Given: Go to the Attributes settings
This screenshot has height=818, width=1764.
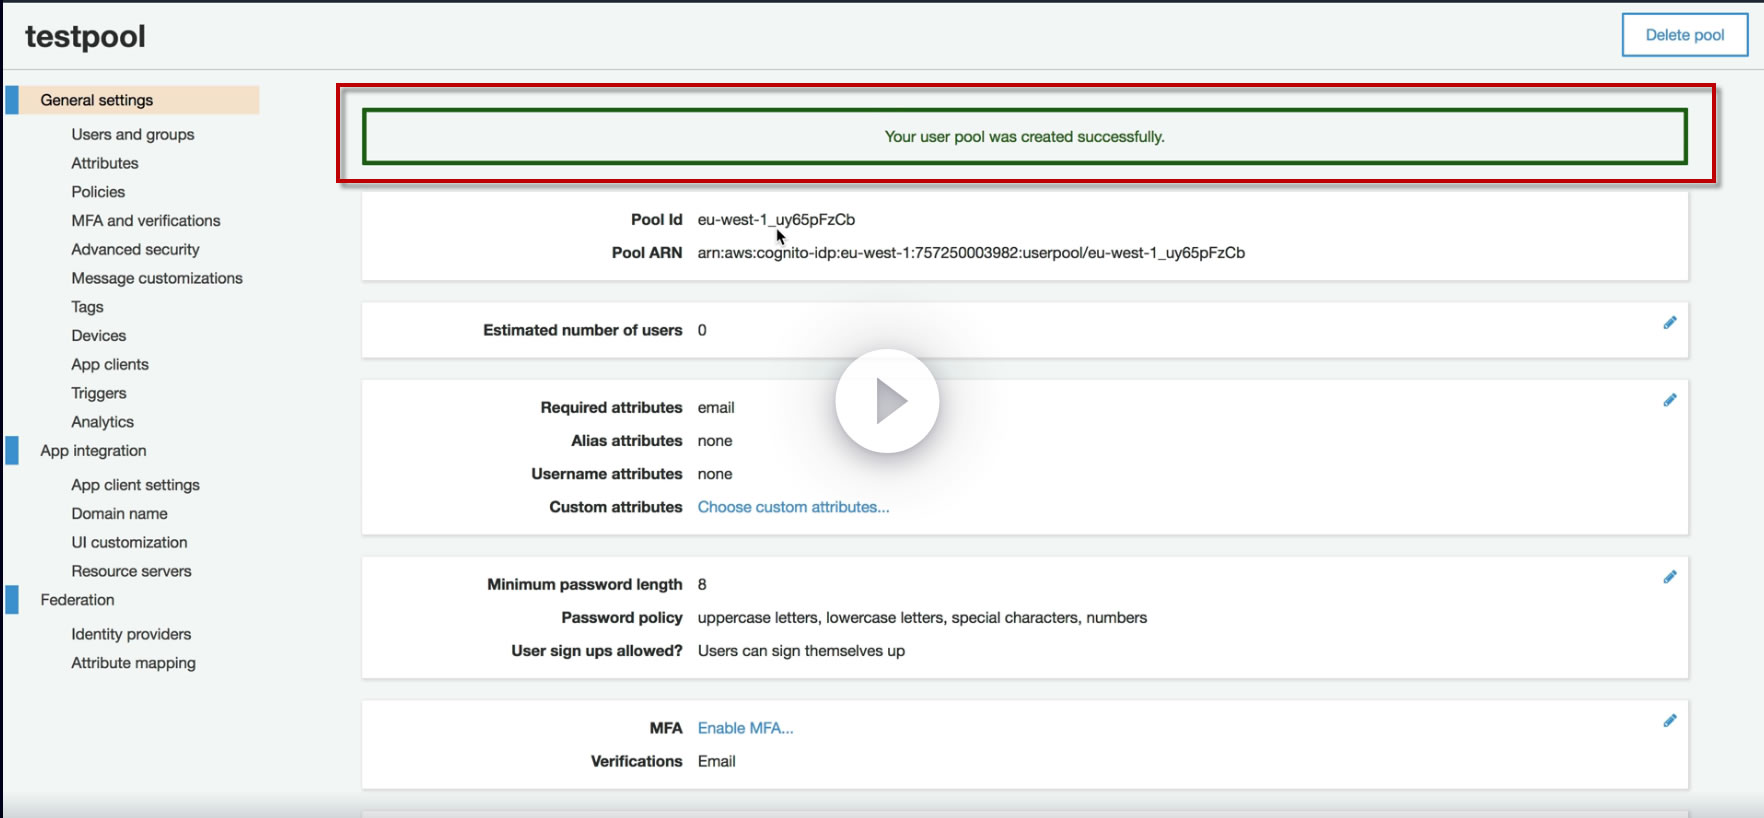Looking at the screenshot, I should click(105, 163).
